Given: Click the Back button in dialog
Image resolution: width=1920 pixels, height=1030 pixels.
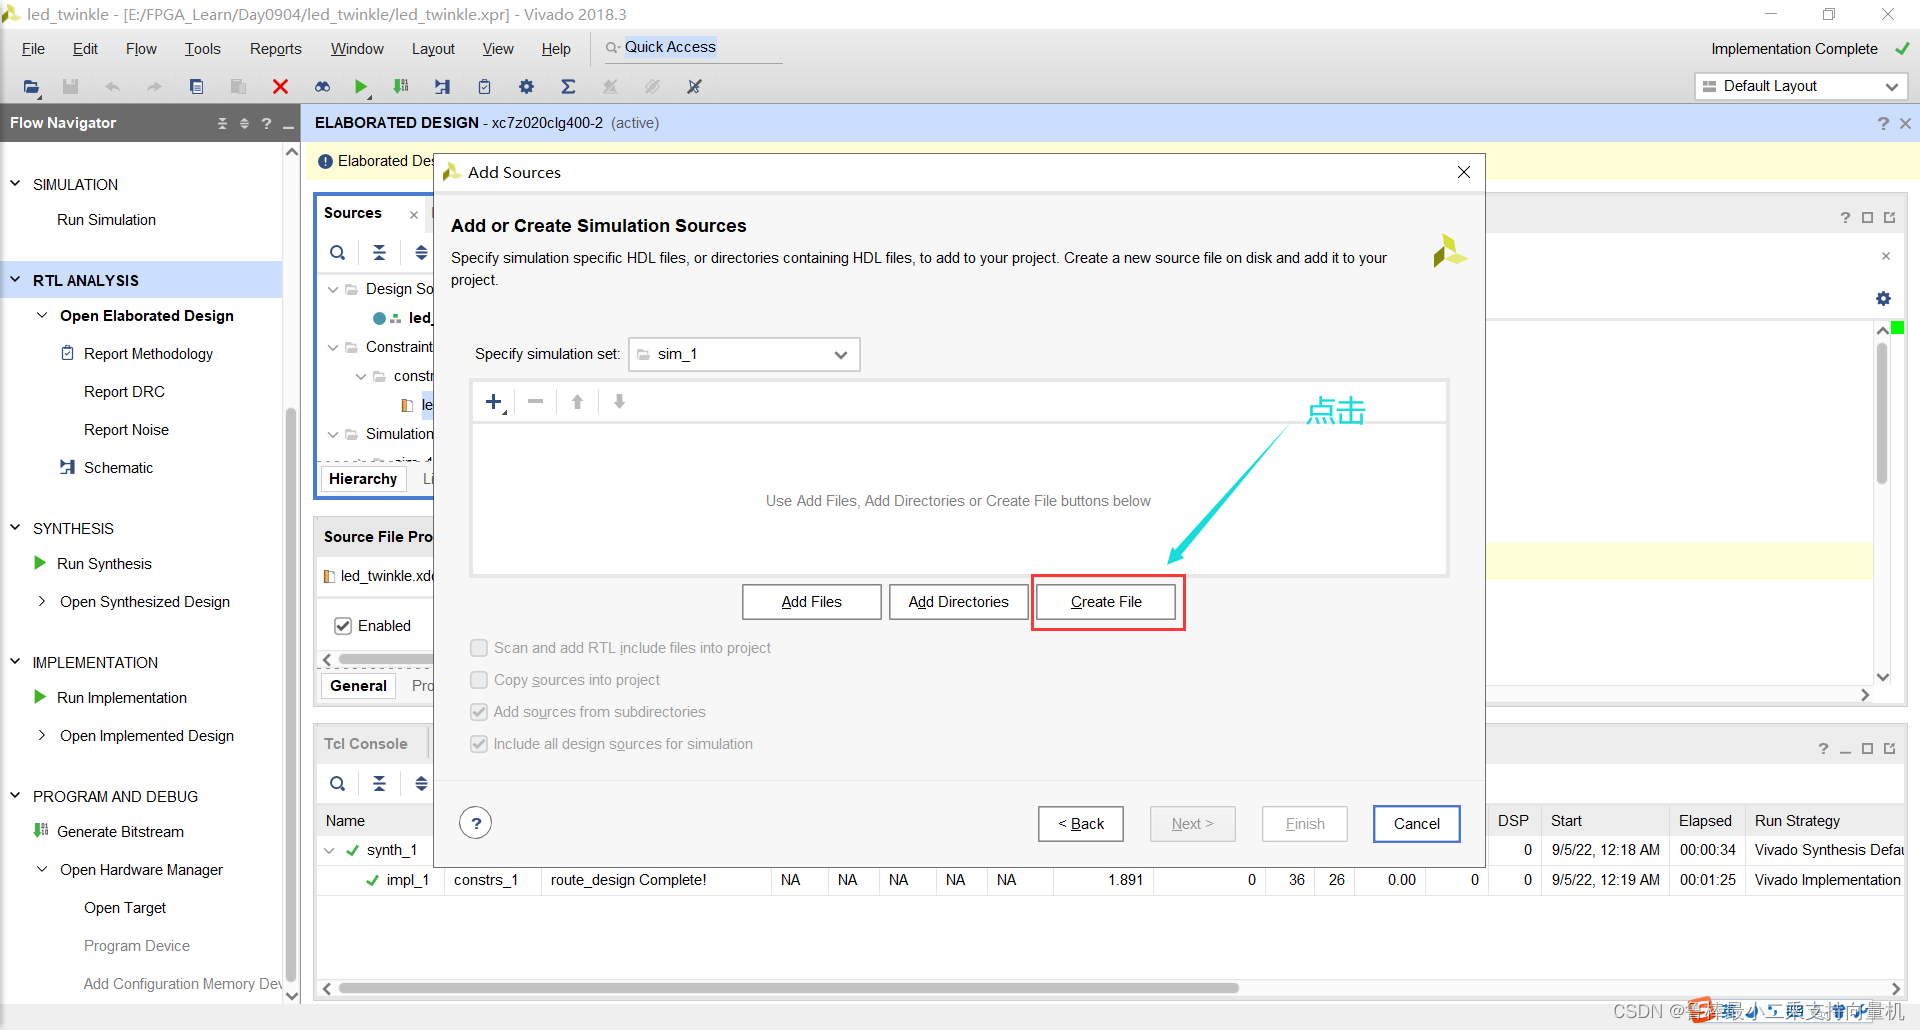Looking at the screenshot, I should pos(1081,824).
